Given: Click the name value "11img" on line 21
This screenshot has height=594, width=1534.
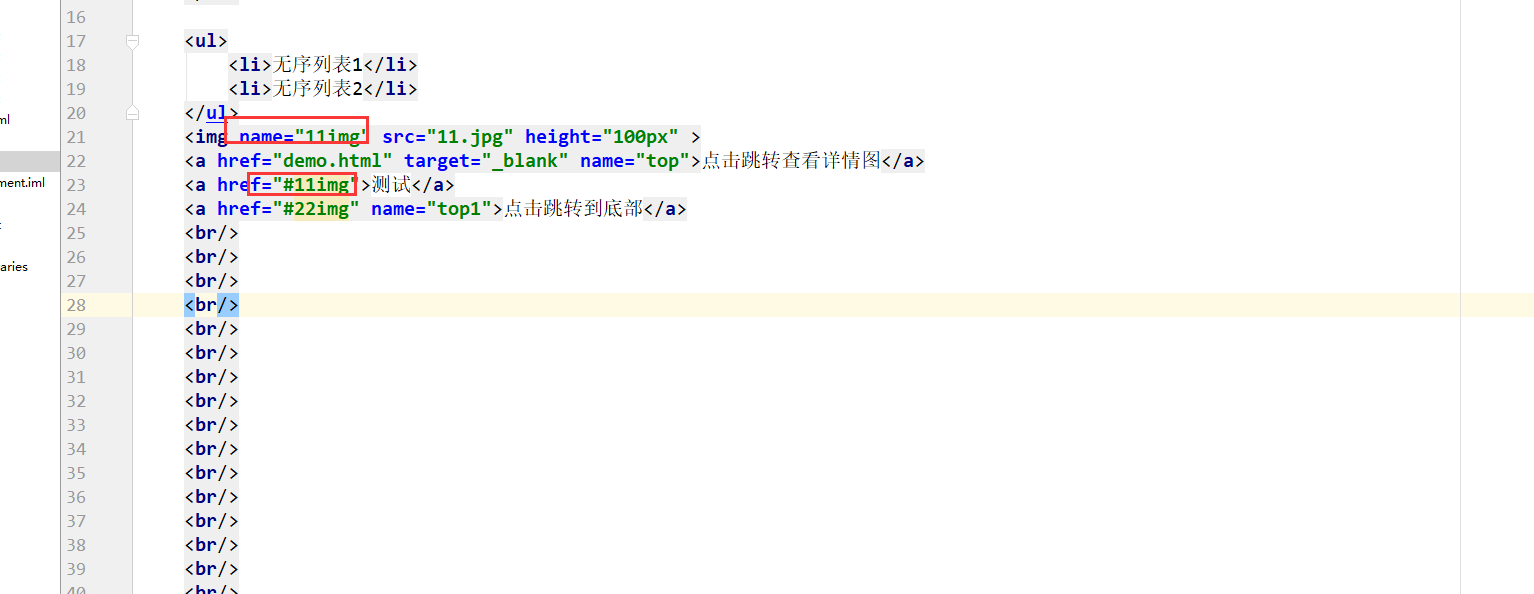Looking at the screenshot, I should coord(332,137).
